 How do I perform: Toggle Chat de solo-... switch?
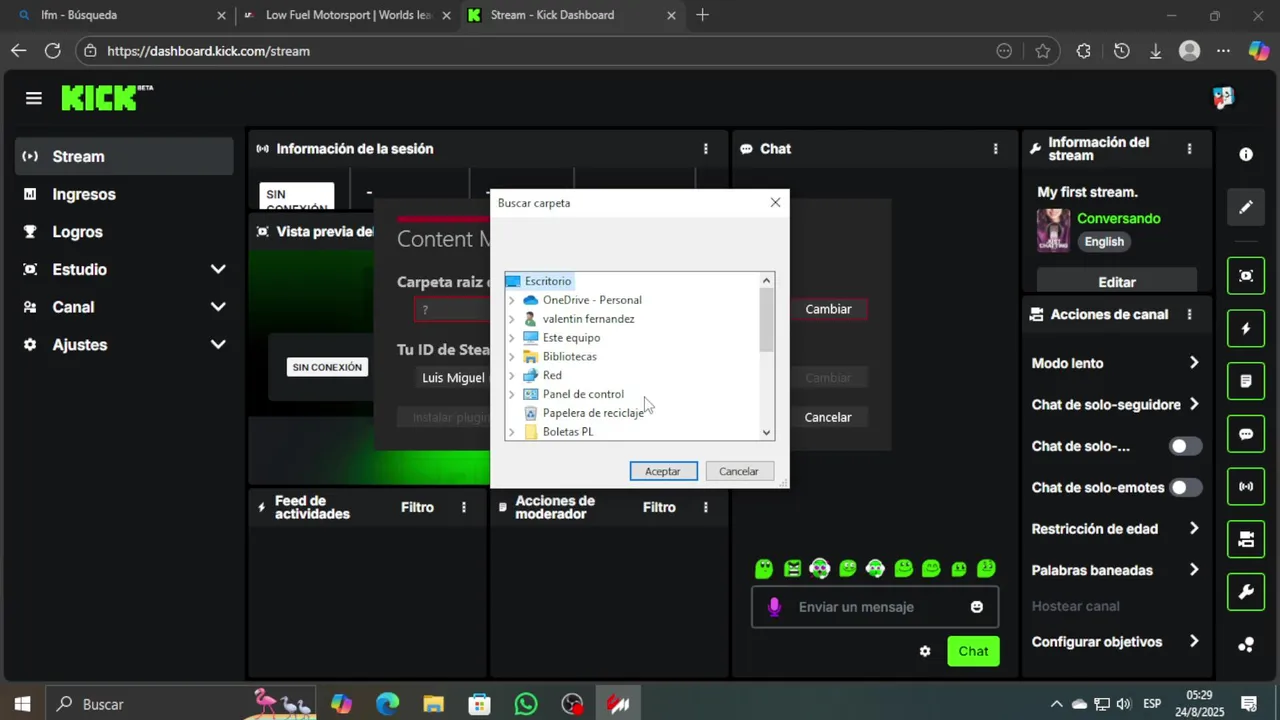1186,446
